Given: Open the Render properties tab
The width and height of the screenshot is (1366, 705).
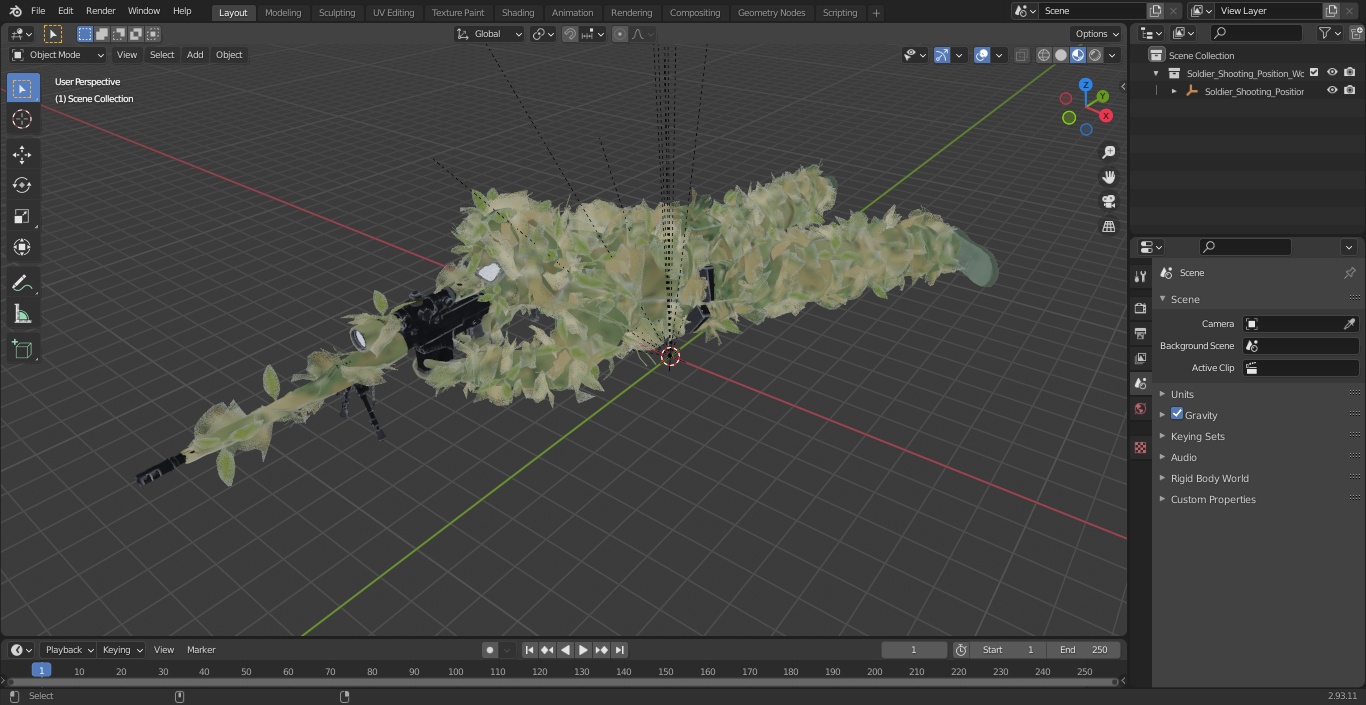Looking at the screenshot, I should [1140, 308].
